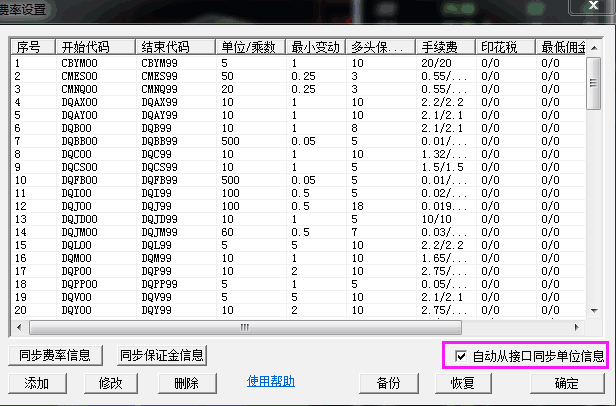Select row DQV00
Viewport: 616px width, 406px height.
point(299,297)
